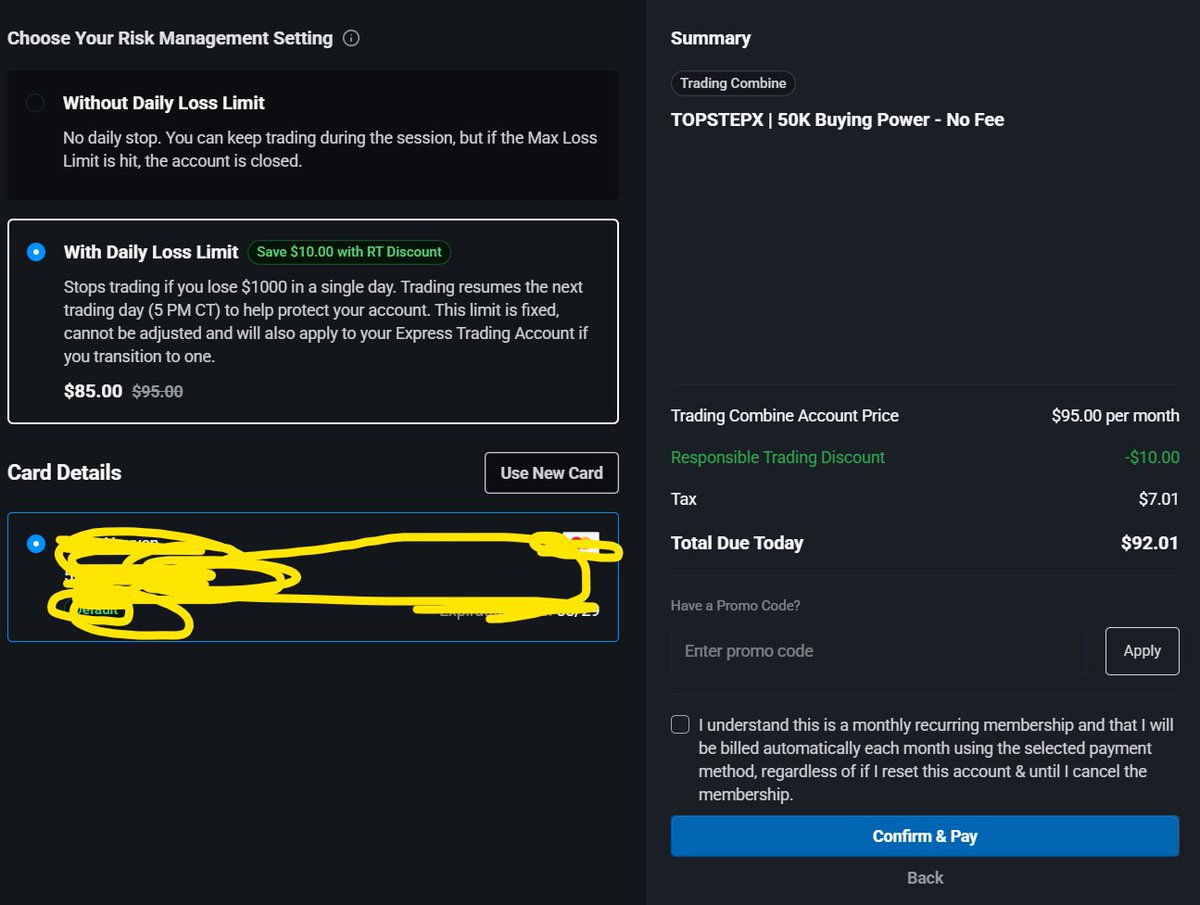
Task: Click the $85.00 discounted price
Action: 93,391
